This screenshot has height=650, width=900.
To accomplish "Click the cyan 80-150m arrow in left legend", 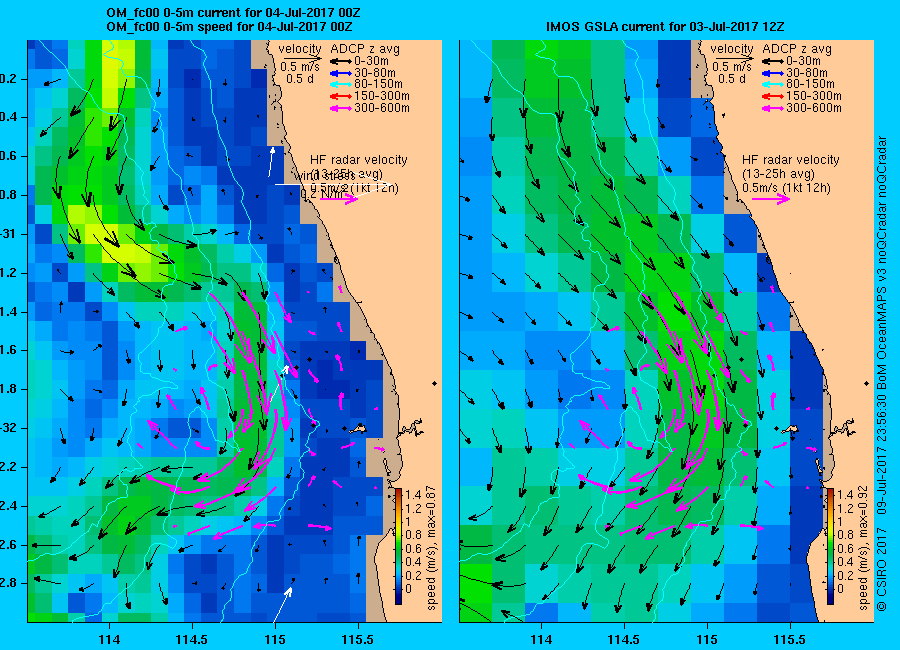I will [x=341, y=84].
